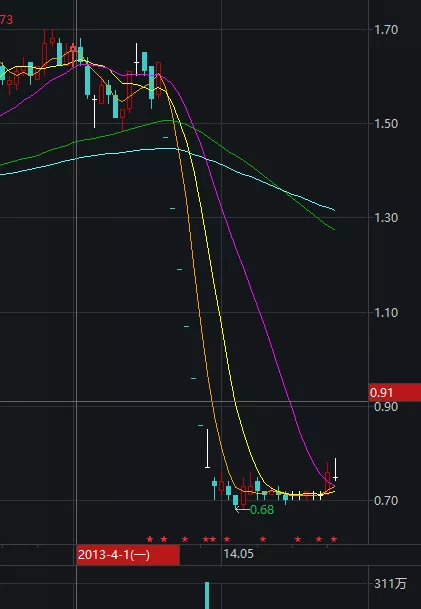Click the 311万 volume axis label
This screenshot has height=609, width=421.
coord(390,583)
